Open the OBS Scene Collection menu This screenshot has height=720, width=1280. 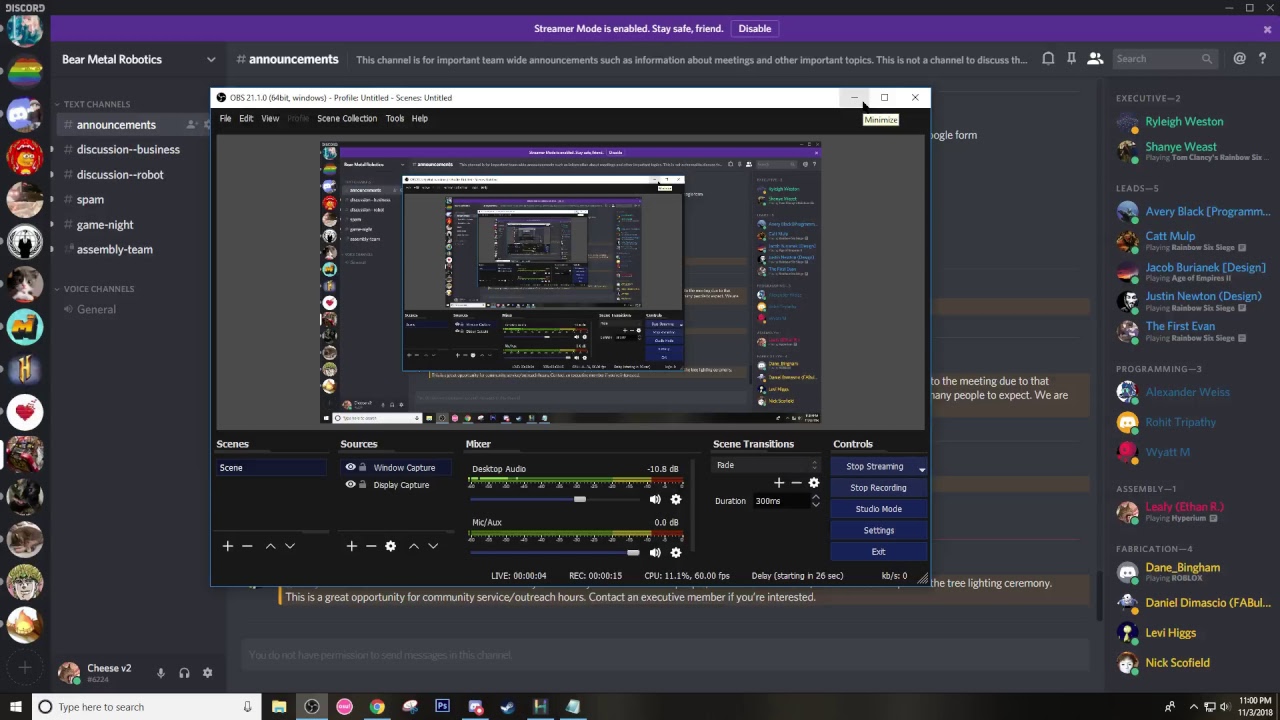point(347,119)
